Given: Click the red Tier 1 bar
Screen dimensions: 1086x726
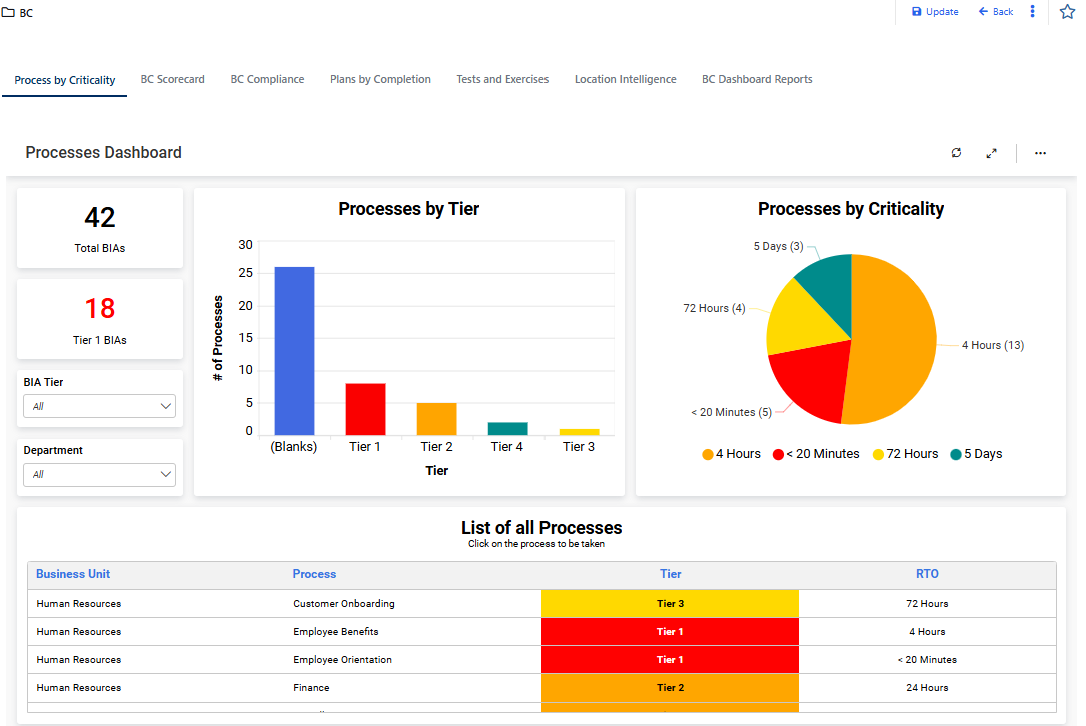Looking at the screenshot, I should pyautogui.click(x=365, y=409).
